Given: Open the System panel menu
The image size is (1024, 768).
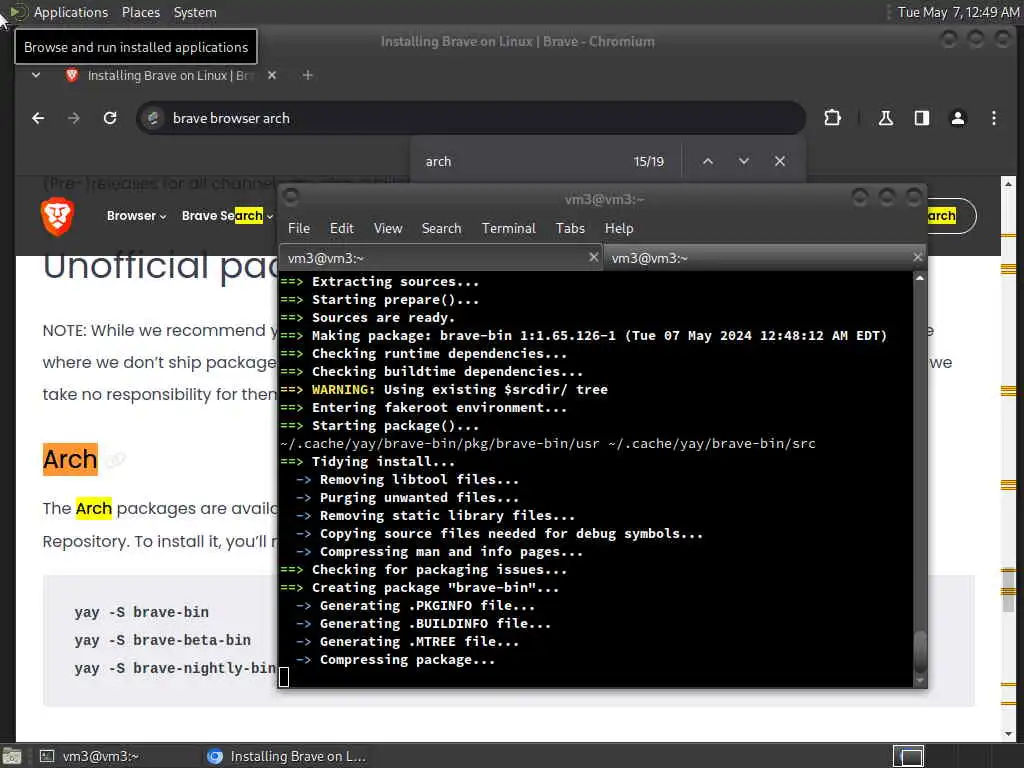Looking at the screenshot, I should click(x=195, y=12).
